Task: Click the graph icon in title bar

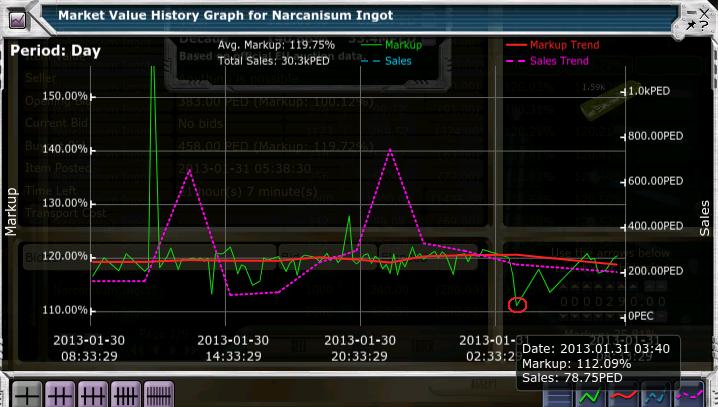Action: [x=17, y=14]
